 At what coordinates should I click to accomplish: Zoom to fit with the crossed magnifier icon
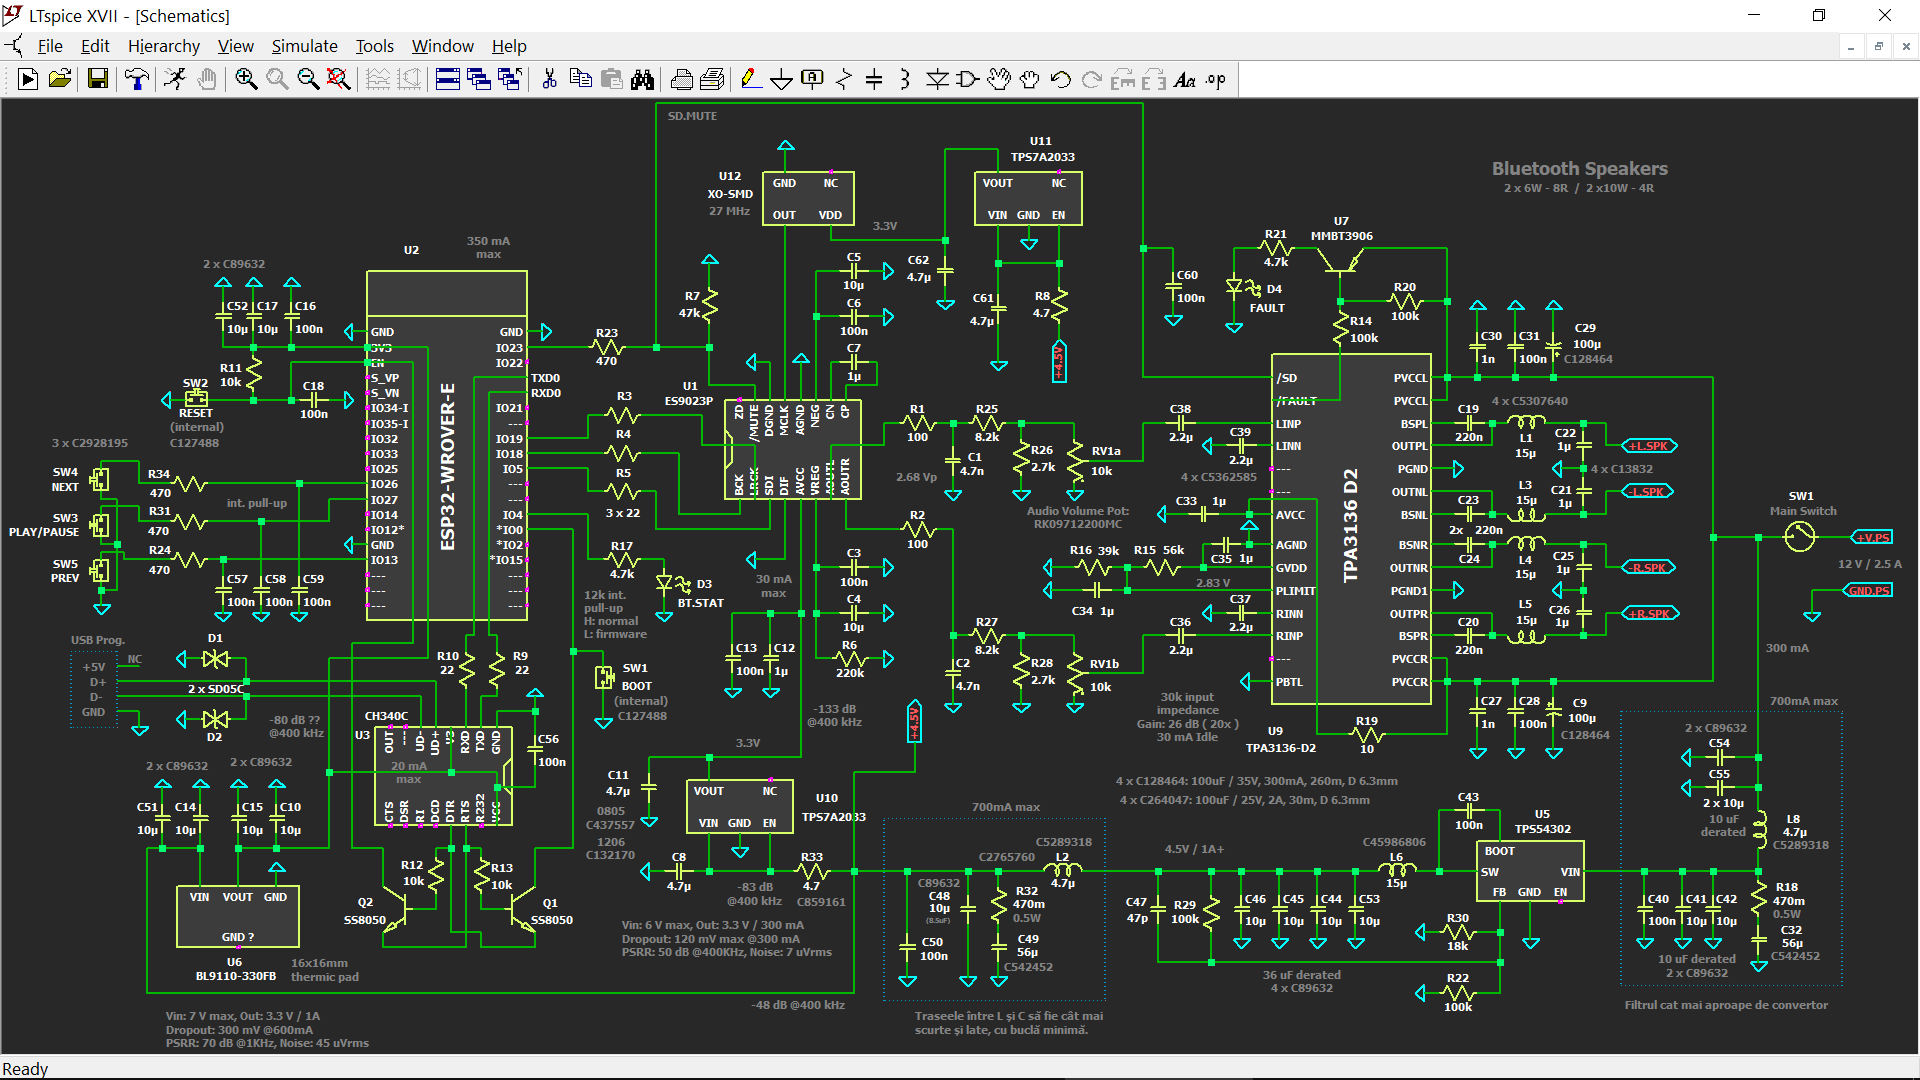[339, 79]
